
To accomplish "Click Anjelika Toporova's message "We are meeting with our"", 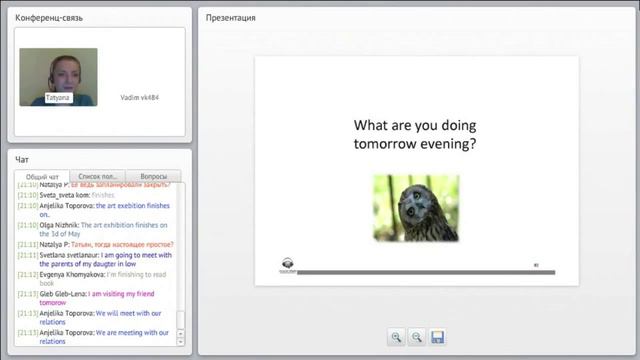I will 132,333.
